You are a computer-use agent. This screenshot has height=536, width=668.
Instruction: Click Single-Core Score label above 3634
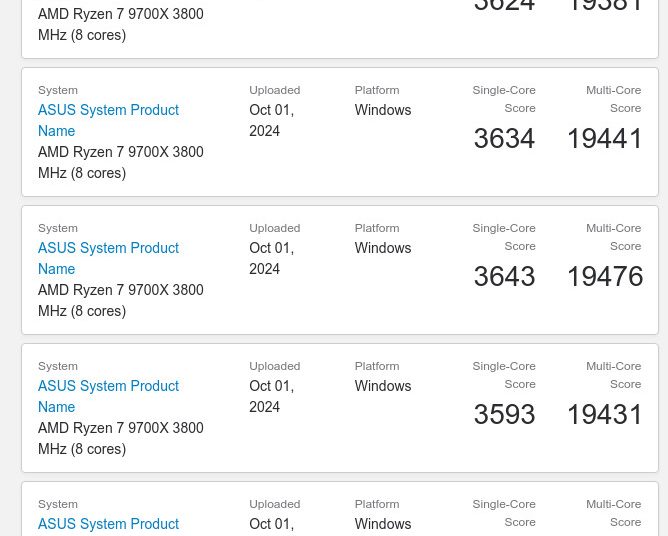coord(504,99)
